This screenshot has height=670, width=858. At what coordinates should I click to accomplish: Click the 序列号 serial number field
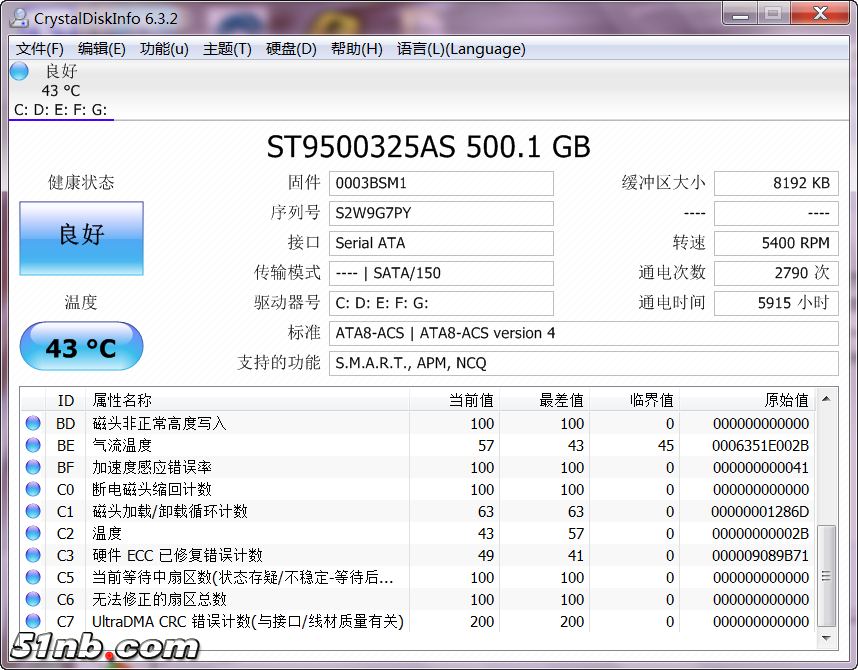pyautogui.click(x=443, y=213)
